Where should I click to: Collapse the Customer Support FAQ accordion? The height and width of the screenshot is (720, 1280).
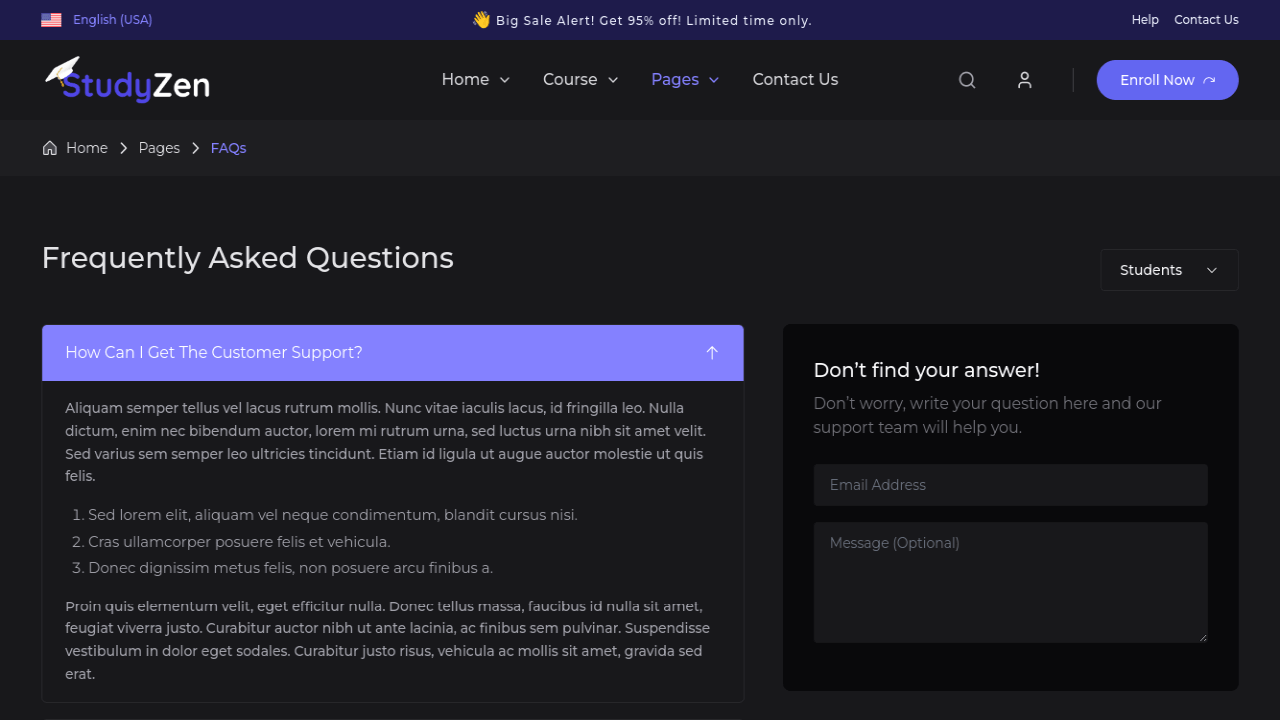393,353
